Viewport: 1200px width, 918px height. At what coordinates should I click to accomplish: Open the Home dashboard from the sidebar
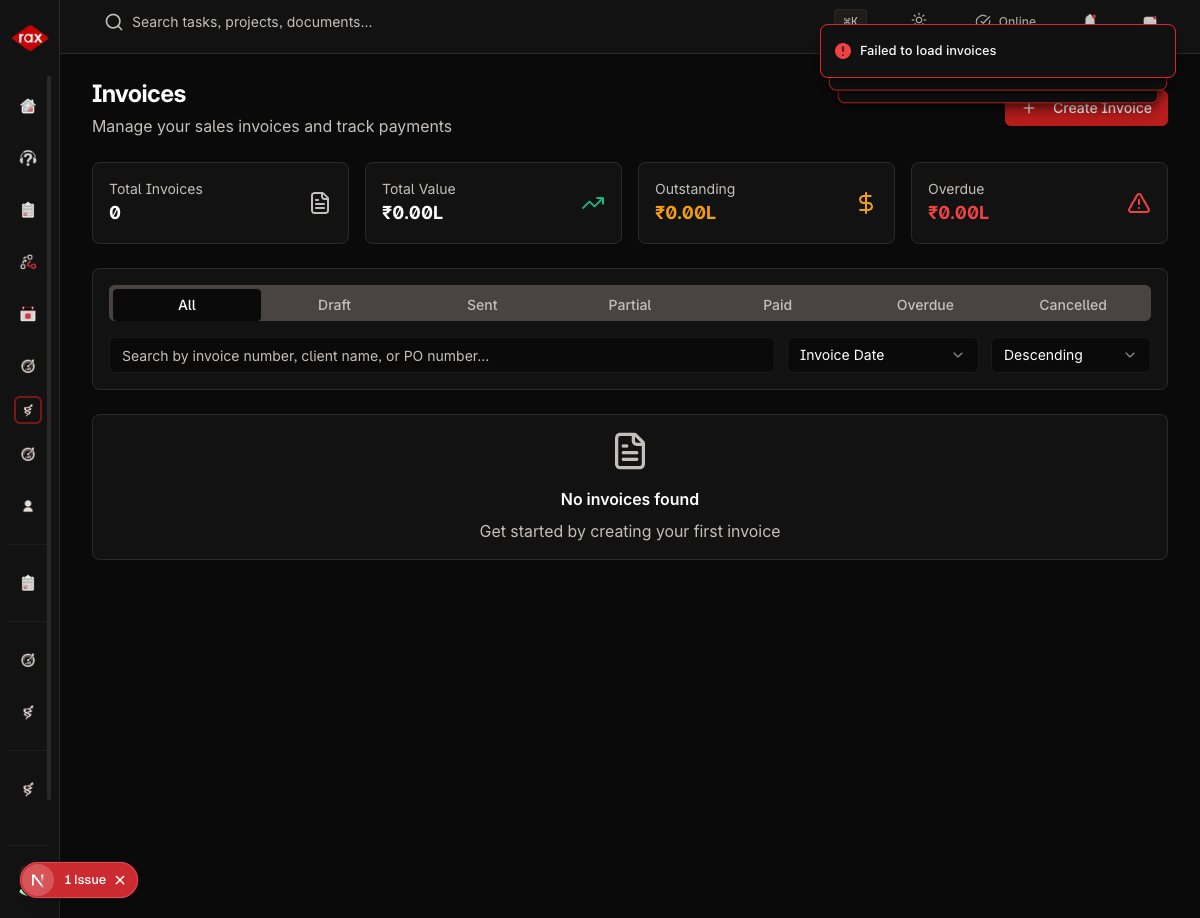(27, 106)
